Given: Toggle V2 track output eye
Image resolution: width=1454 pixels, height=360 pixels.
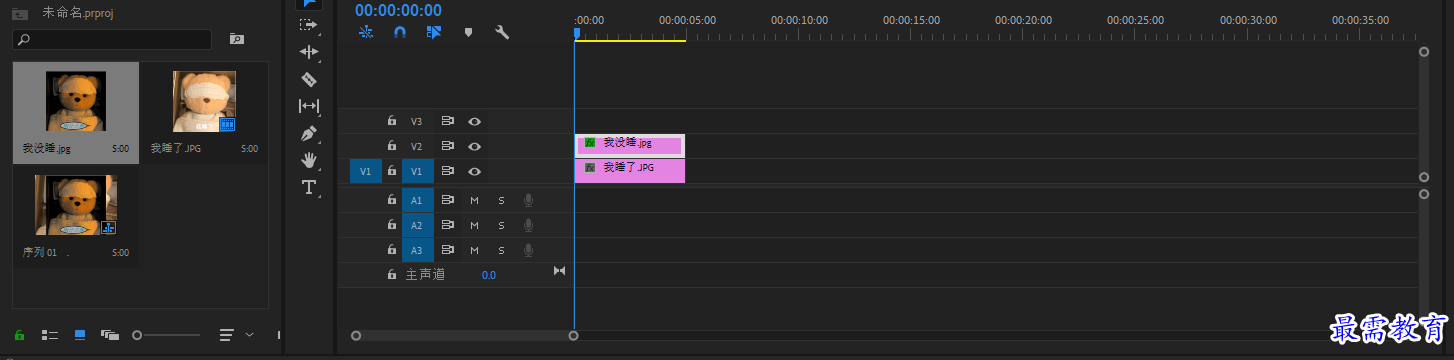Looking at the screenshot, I should [475, 146].
